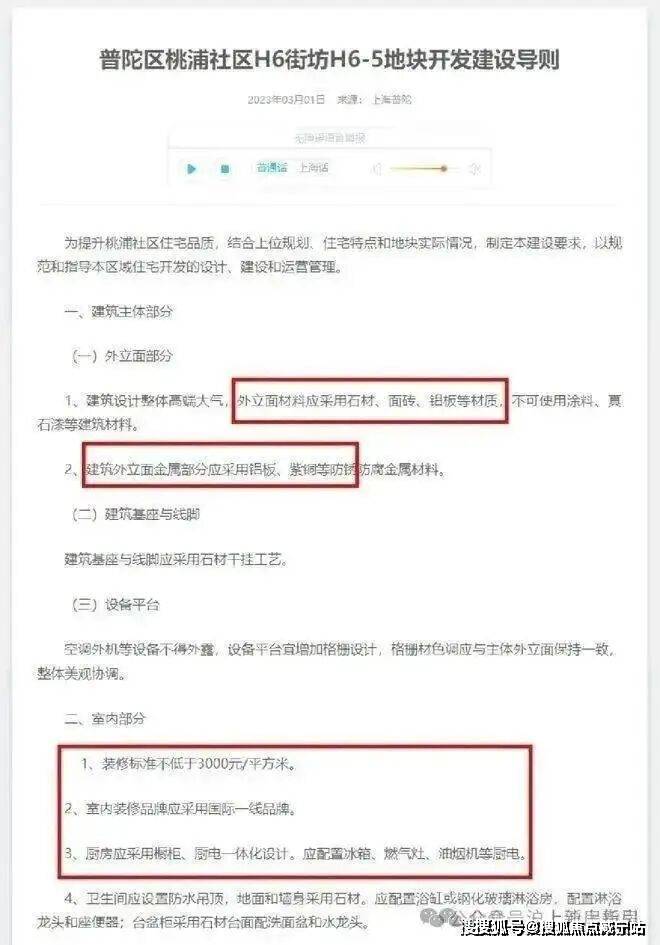
Task: Switch narration to 上海话
Action: (313, 168)
